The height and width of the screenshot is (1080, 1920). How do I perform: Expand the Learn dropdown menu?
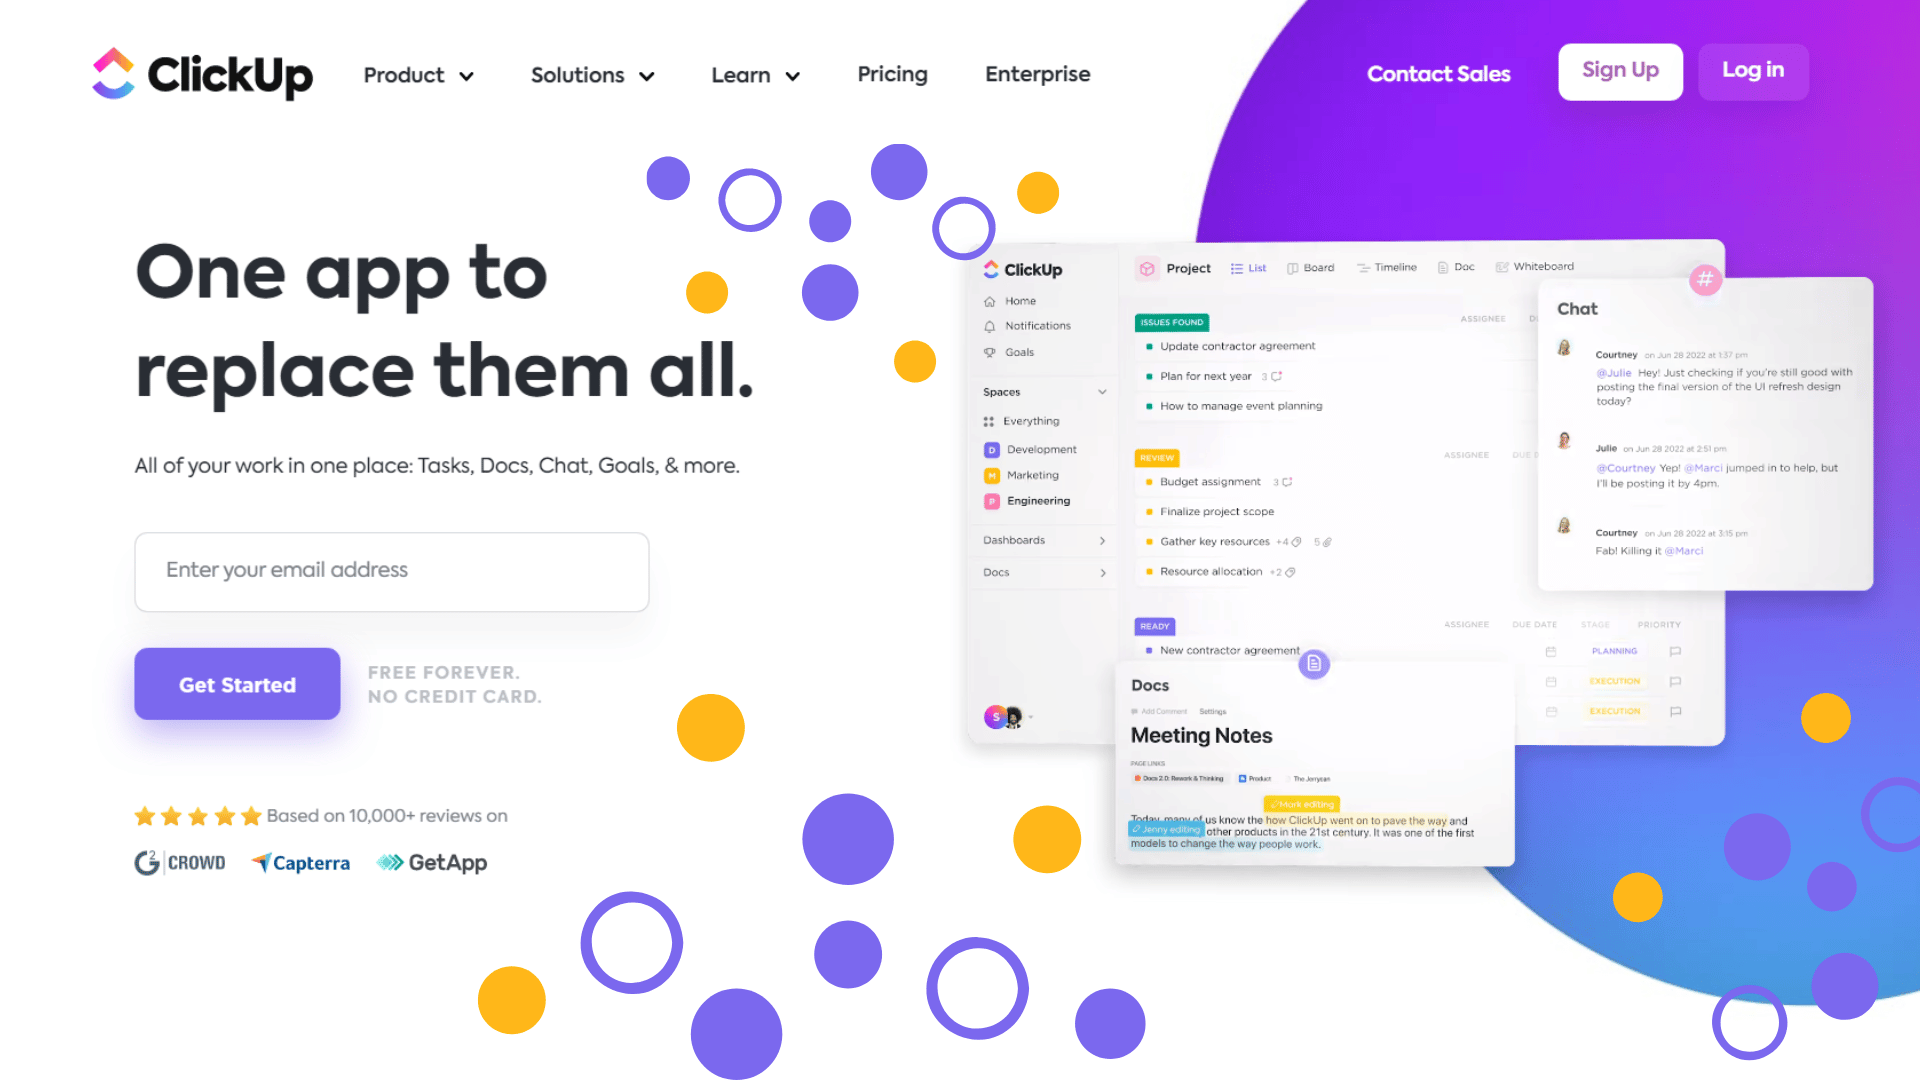756,74
